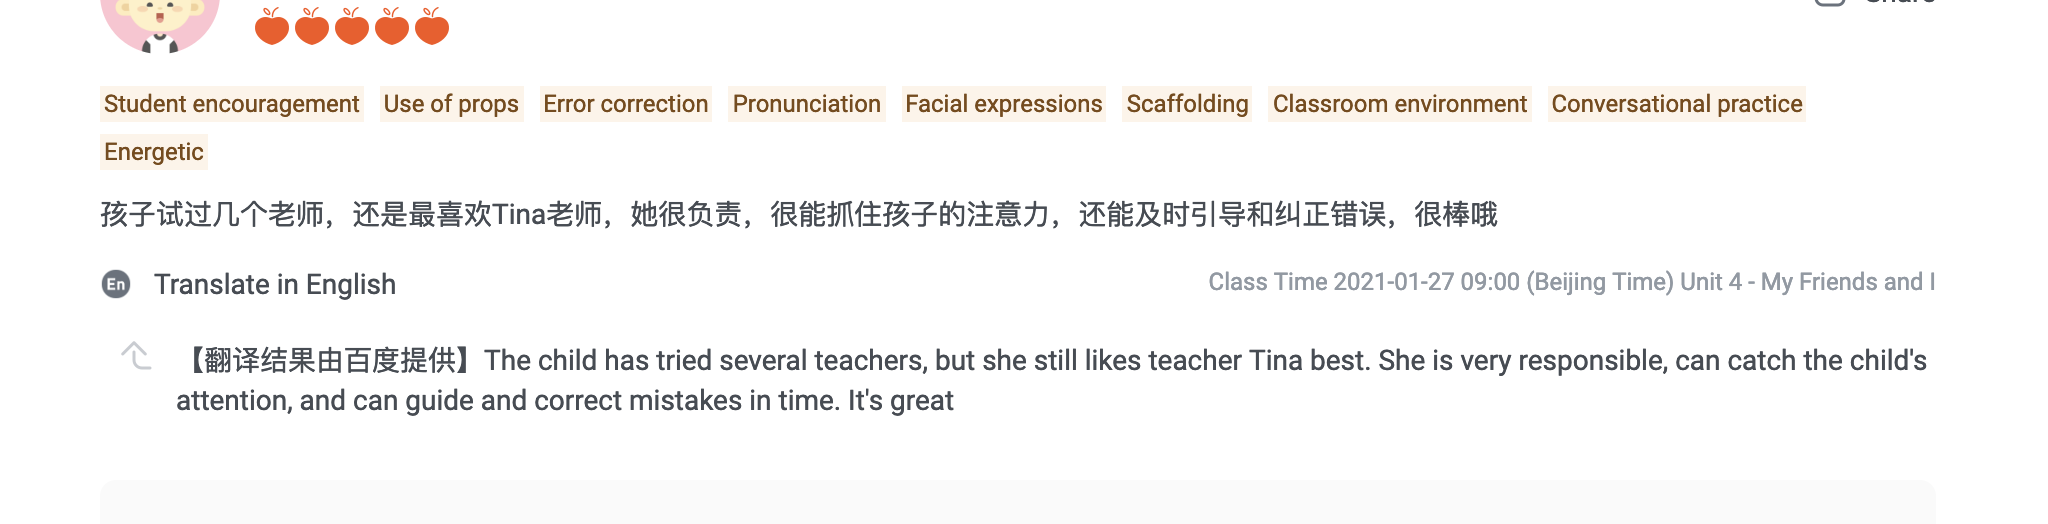Image resolution: width=2048 pixels, height=524 pixels.
Task: Click the Classroom environment tag
Action: coord(1399,104)
